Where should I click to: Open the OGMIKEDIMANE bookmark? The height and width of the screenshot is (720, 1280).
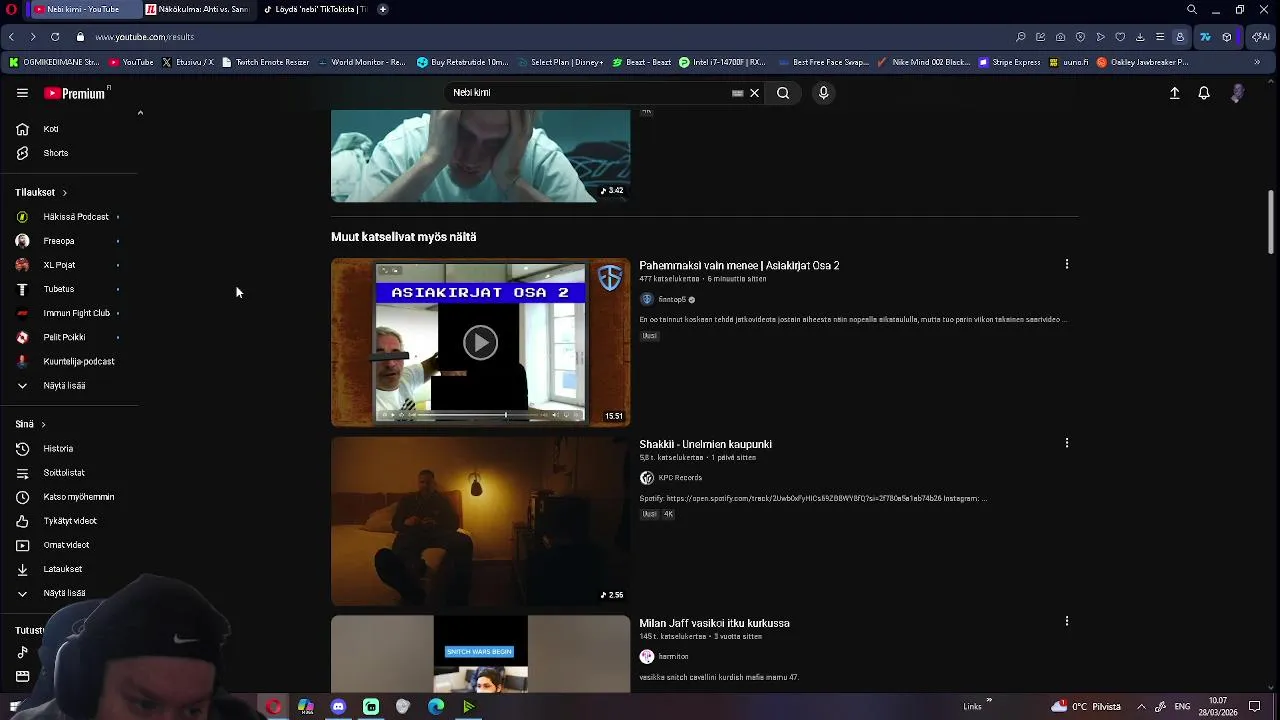pos(55,62)
